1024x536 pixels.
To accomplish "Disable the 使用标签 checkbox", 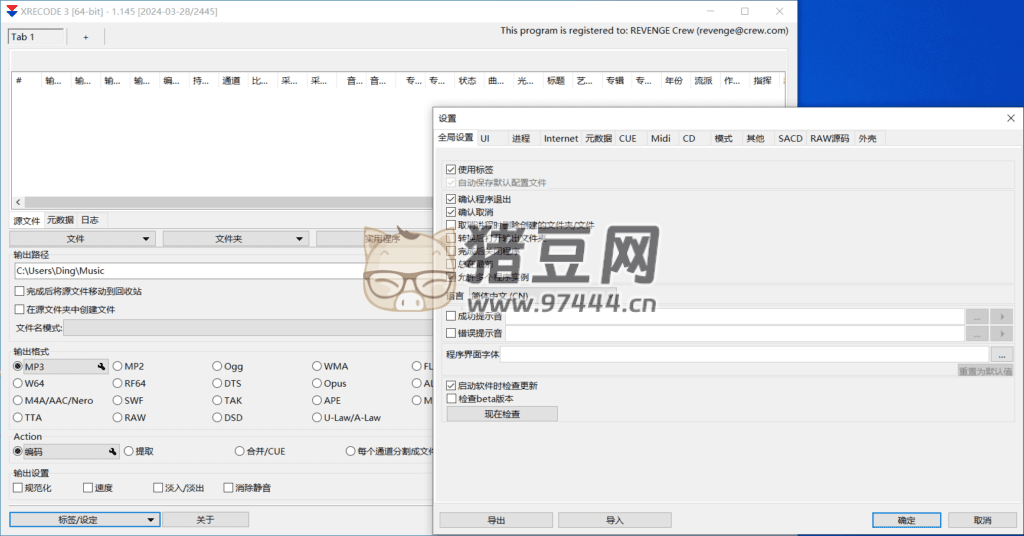I will pos(451,170).
